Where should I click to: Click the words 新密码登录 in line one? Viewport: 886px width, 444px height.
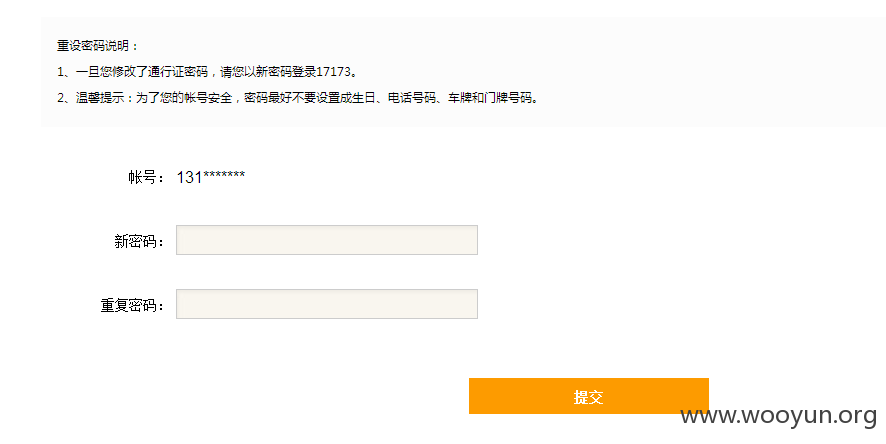(x=285, y=72)
